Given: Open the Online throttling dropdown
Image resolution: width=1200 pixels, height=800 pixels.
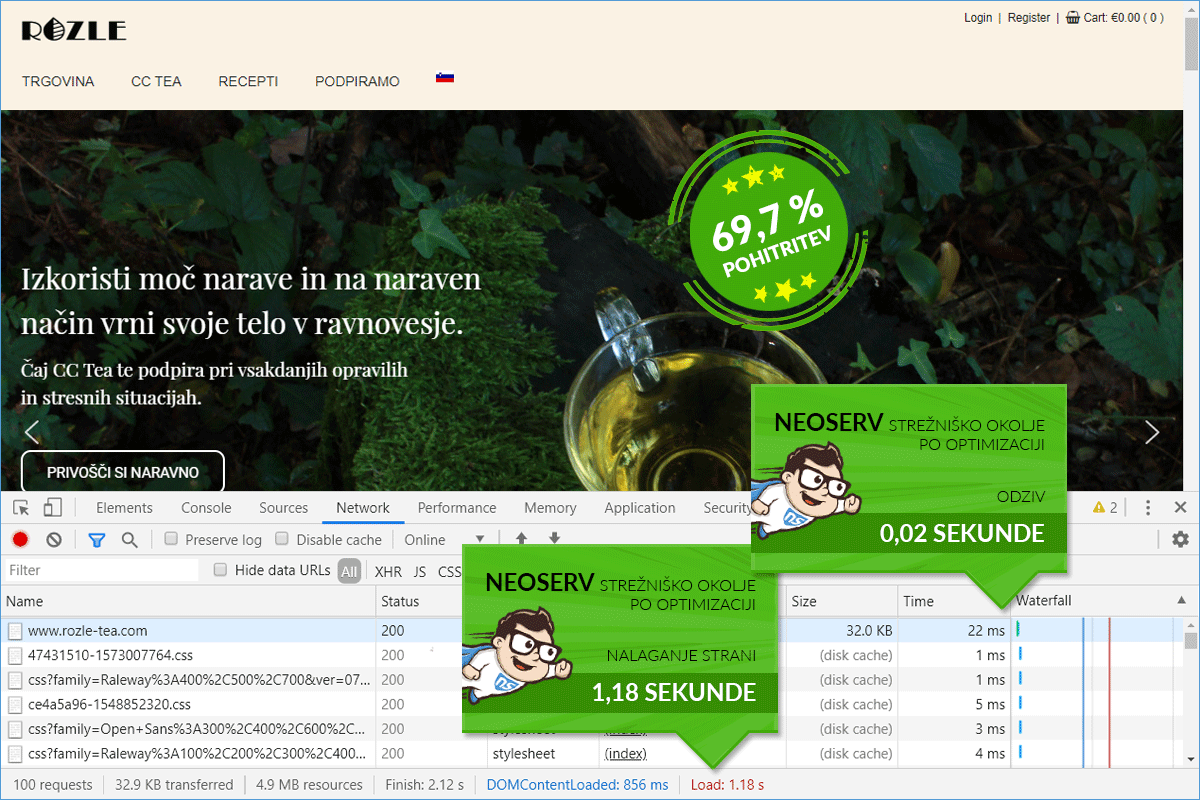Looking at the screenshot, I should click(444, 540).
